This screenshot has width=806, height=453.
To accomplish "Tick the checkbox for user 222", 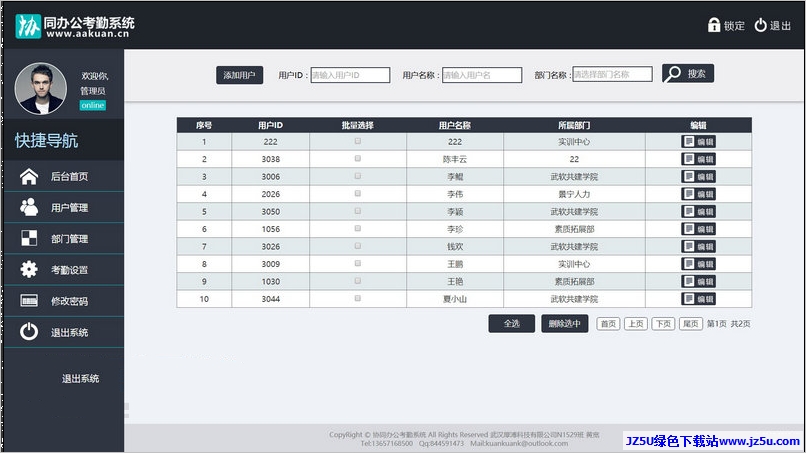I will [358, 141].
